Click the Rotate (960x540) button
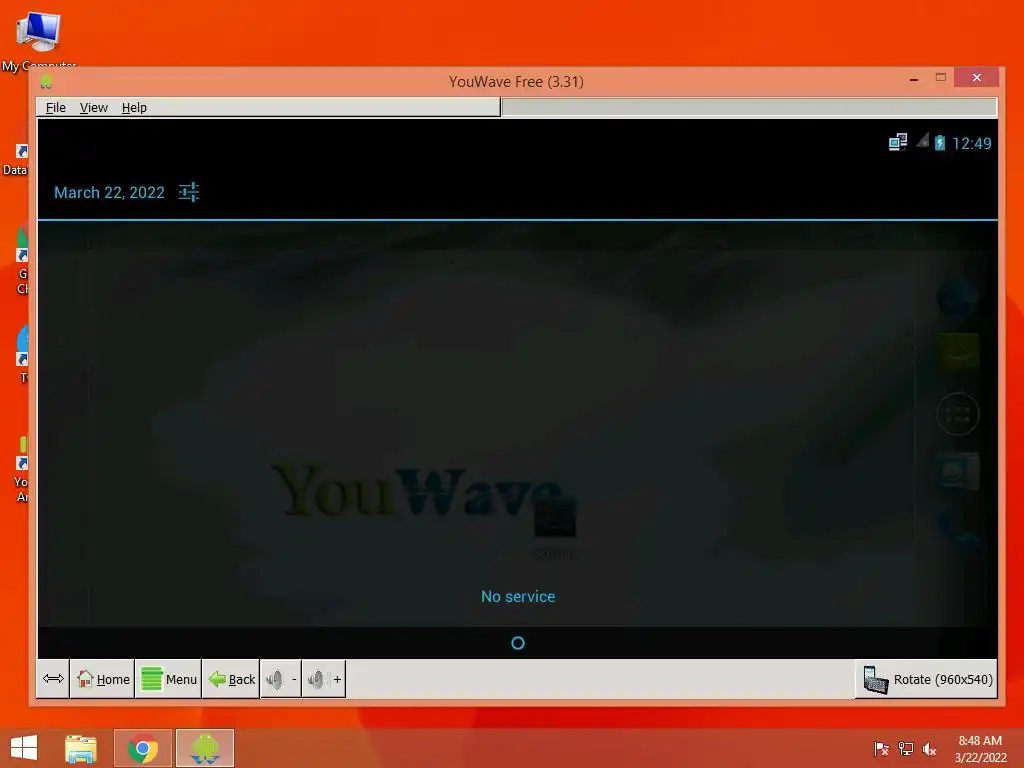The height and width of the screenshot is (768, 1024). pyautogui.click(x=927, y=679)
